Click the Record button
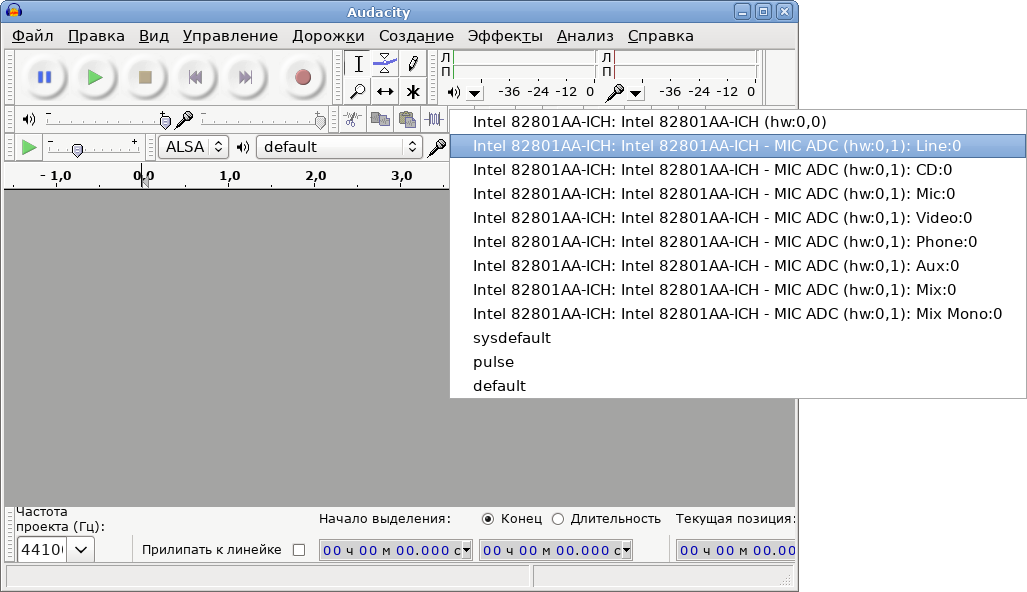 [303, 77]
